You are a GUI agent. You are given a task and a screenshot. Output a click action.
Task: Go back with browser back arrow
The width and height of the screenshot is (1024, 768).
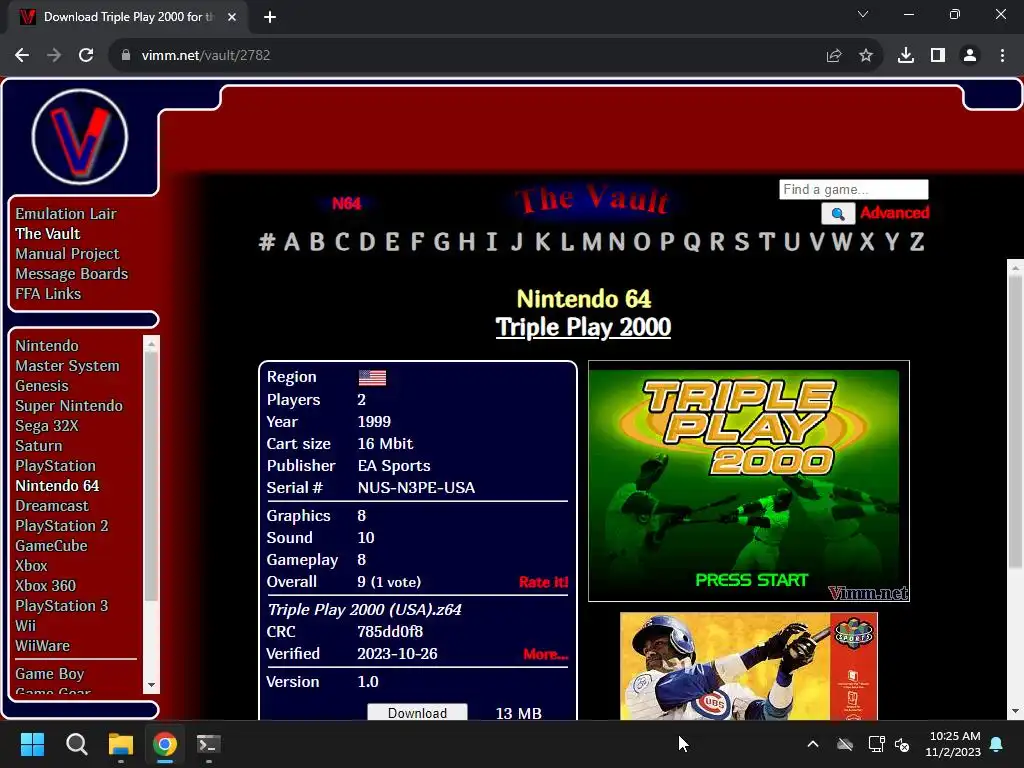[22, 56]
